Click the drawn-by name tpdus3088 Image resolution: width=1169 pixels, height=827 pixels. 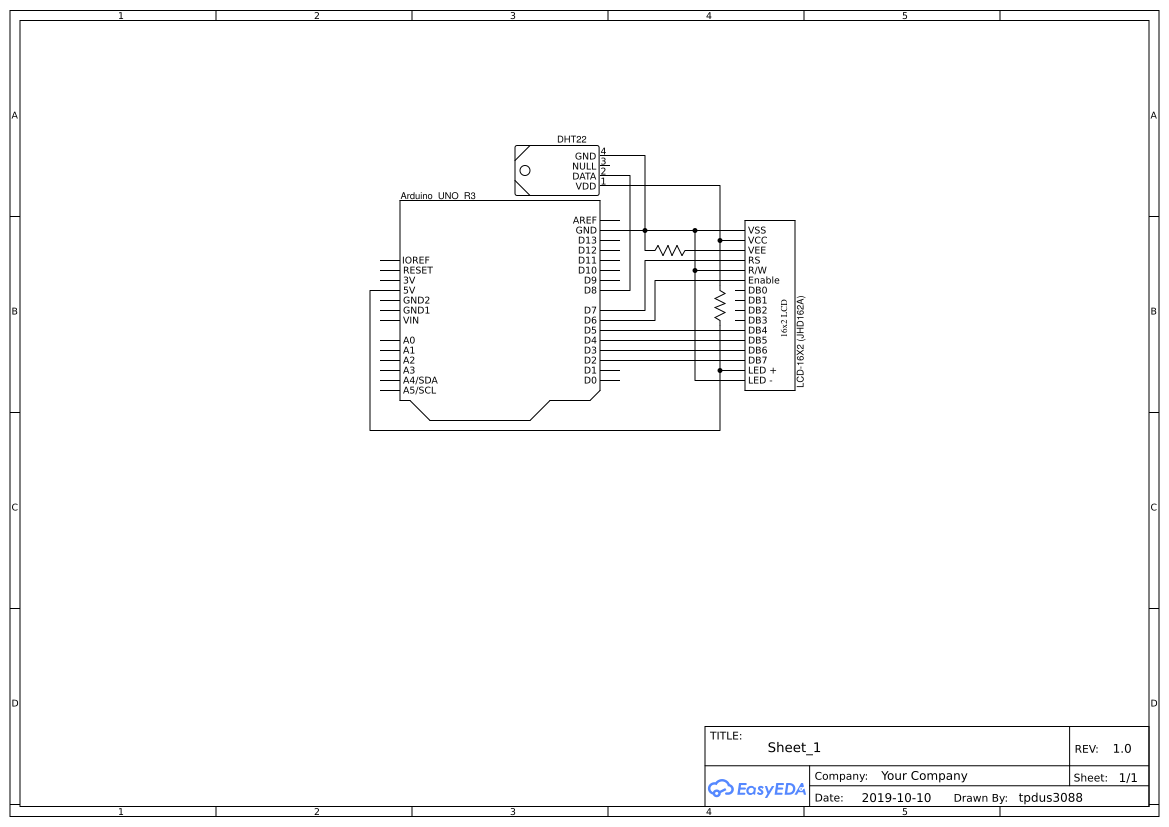1050,798
